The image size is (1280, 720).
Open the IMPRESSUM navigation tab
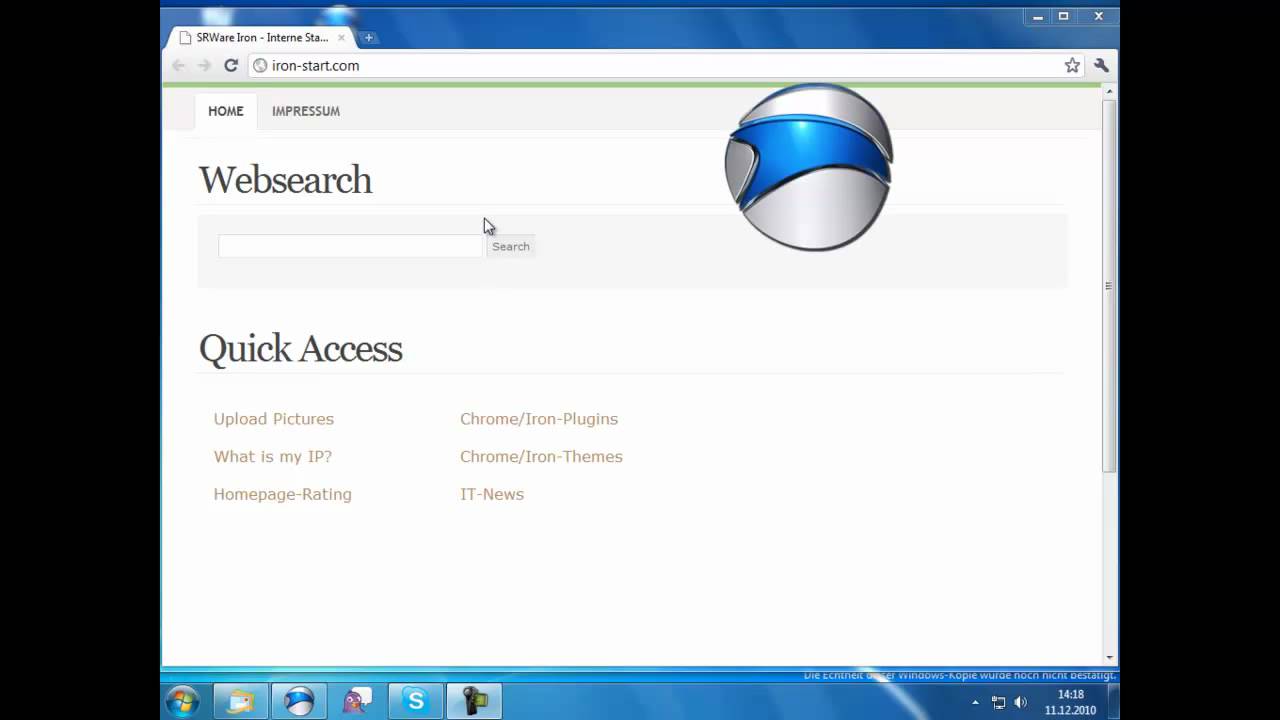point(306,111)
